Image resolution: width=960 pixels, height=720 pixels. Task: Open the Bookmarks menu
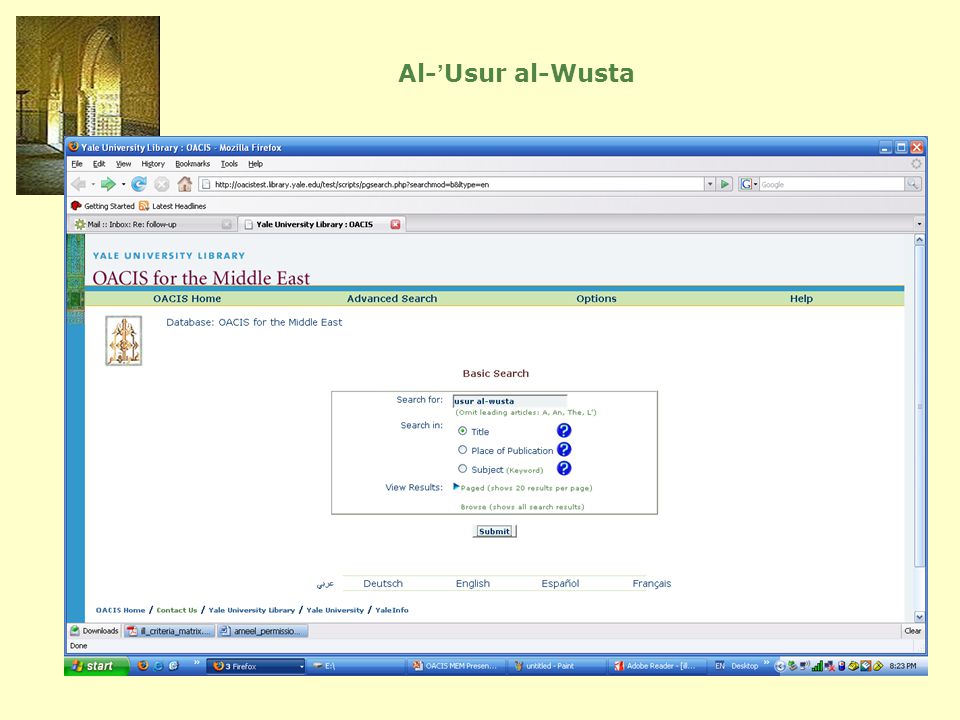coord(192,163)
